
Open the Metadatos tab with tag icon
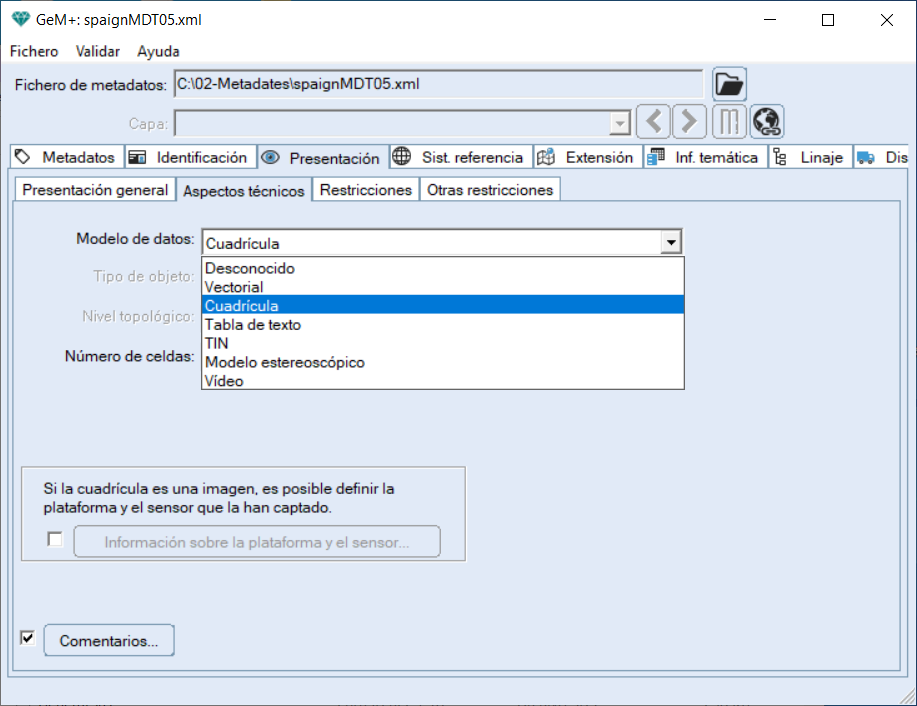[67, 157]
